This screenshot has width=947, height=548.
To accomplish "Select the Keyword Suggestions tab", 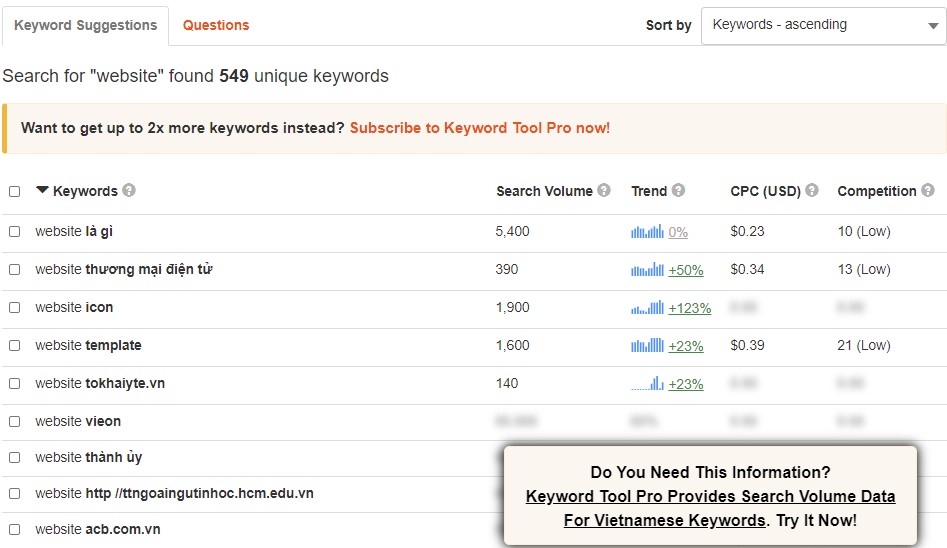I will [x=85, y=25].
